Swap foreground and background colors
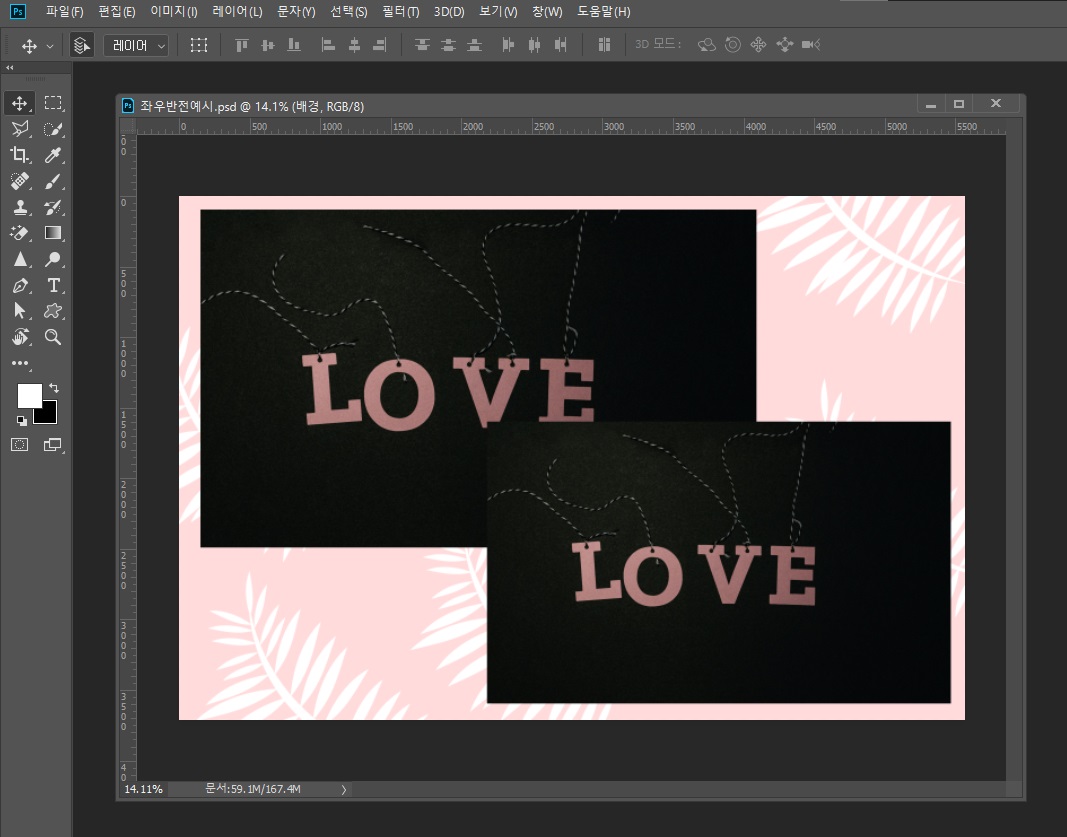This screenshot has width=1067, height=837. coord(54,388)
